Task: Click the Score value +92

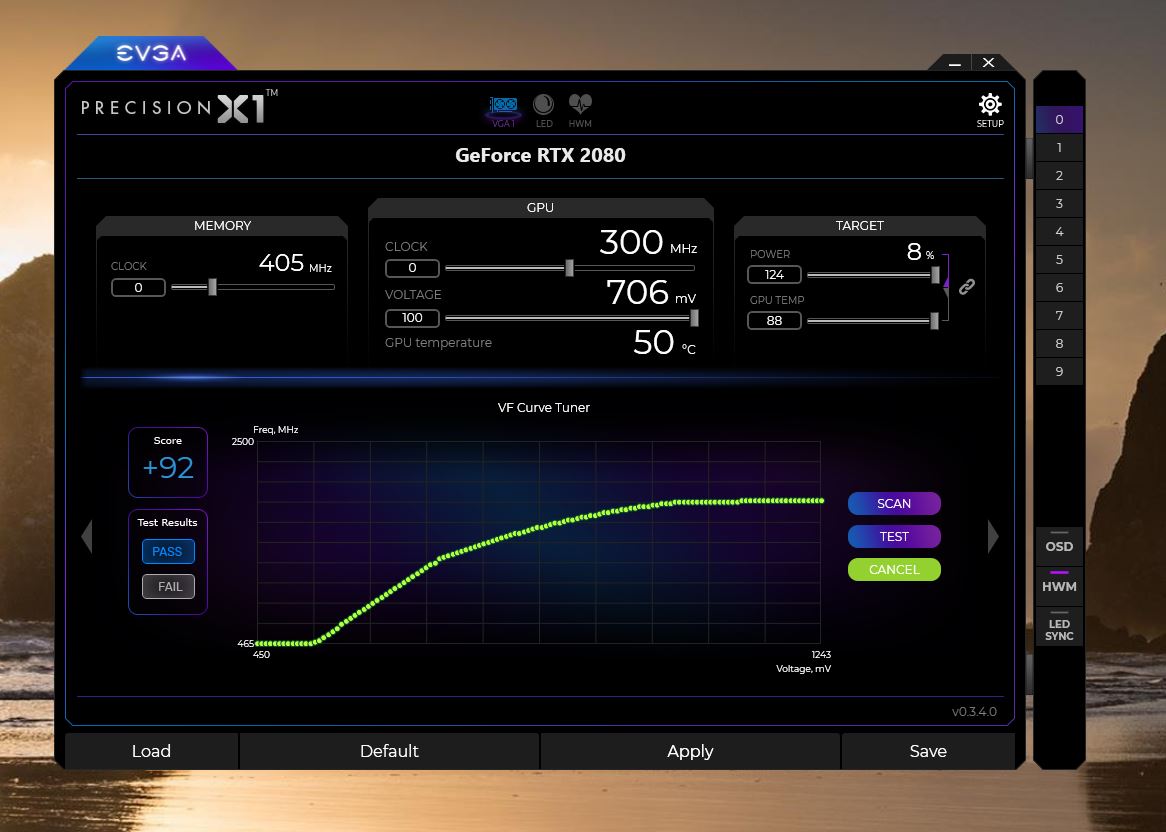Action: (168, 467)
